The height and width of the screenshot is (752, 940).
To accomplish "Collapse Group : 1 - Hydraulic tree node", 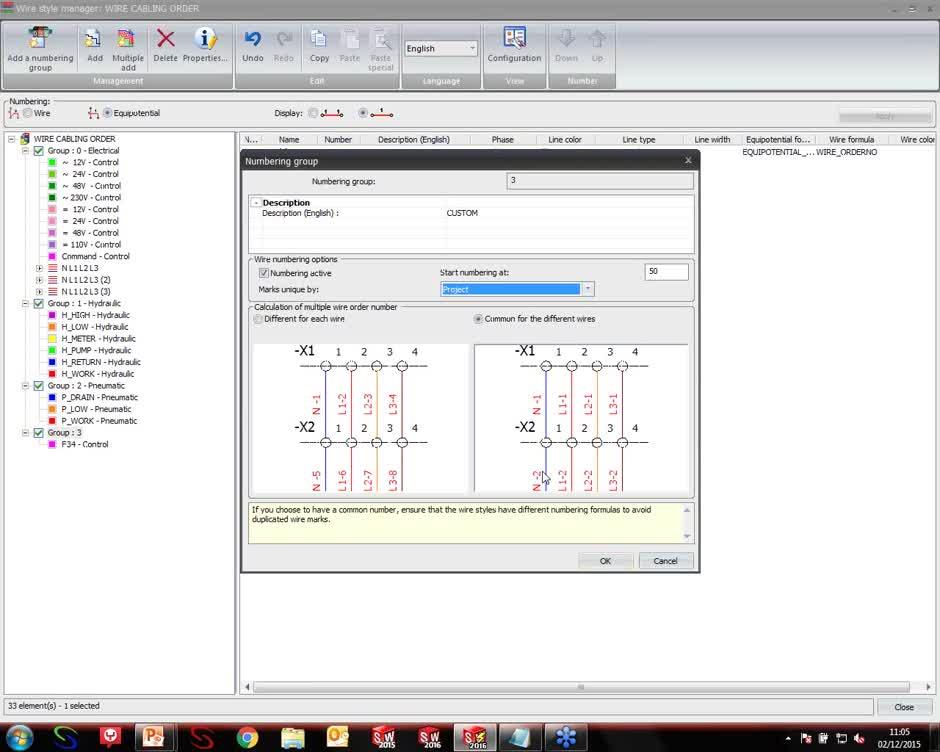I will pyautogui.click(x=25, y=303).
